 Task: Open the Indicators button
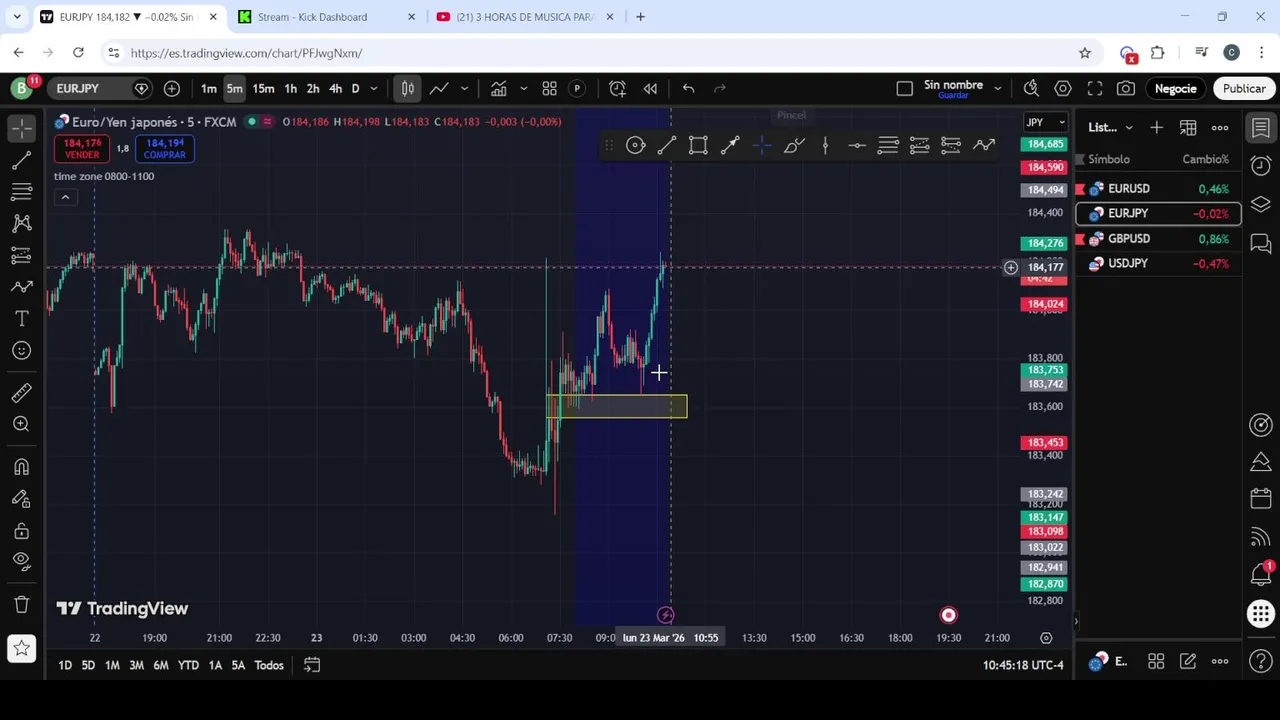coord(499,88)
